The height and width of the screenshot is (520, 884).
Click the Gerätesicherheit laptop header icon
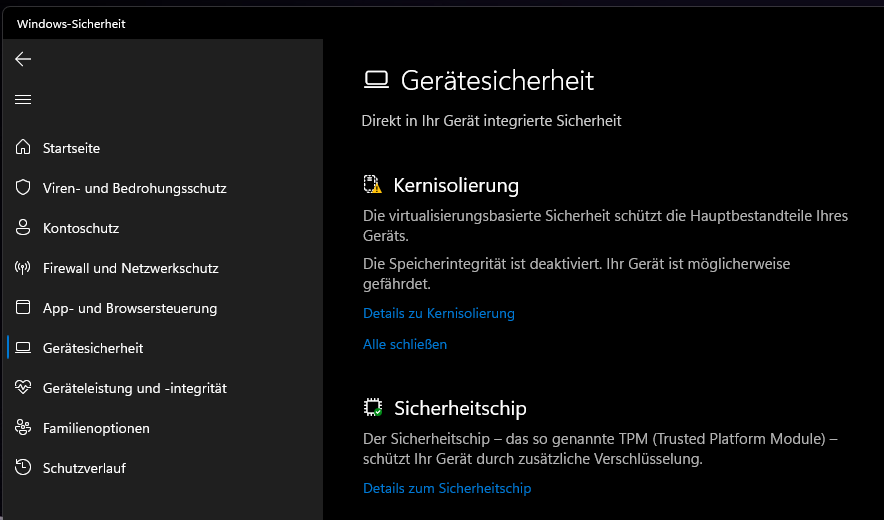click(376, 80)
